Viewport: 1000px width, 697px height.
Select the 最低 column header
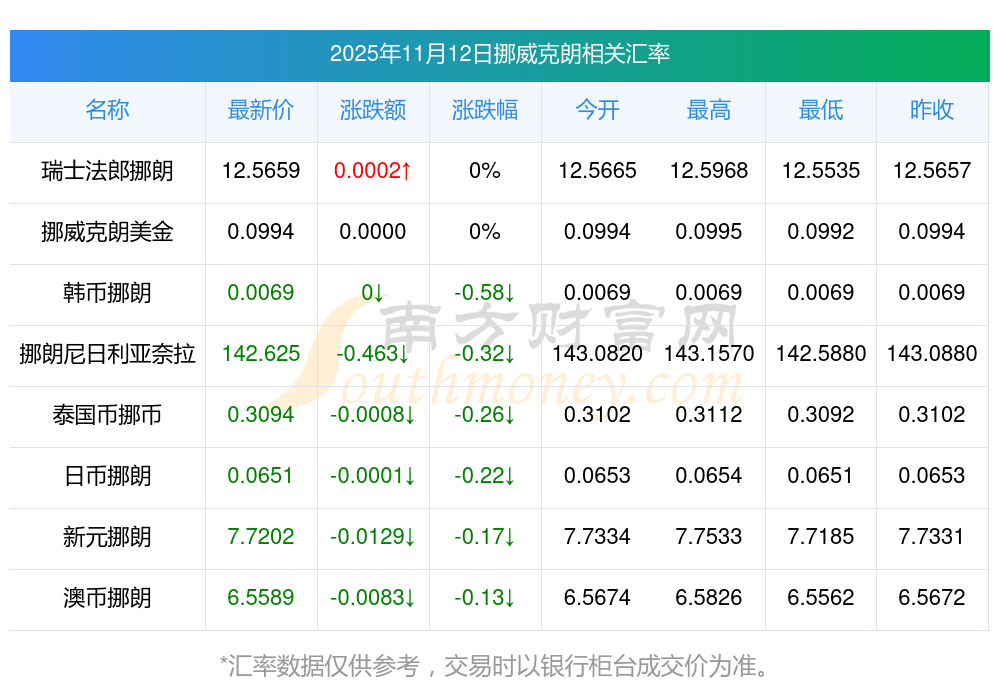pyautogui.click(x=820, y=111)
